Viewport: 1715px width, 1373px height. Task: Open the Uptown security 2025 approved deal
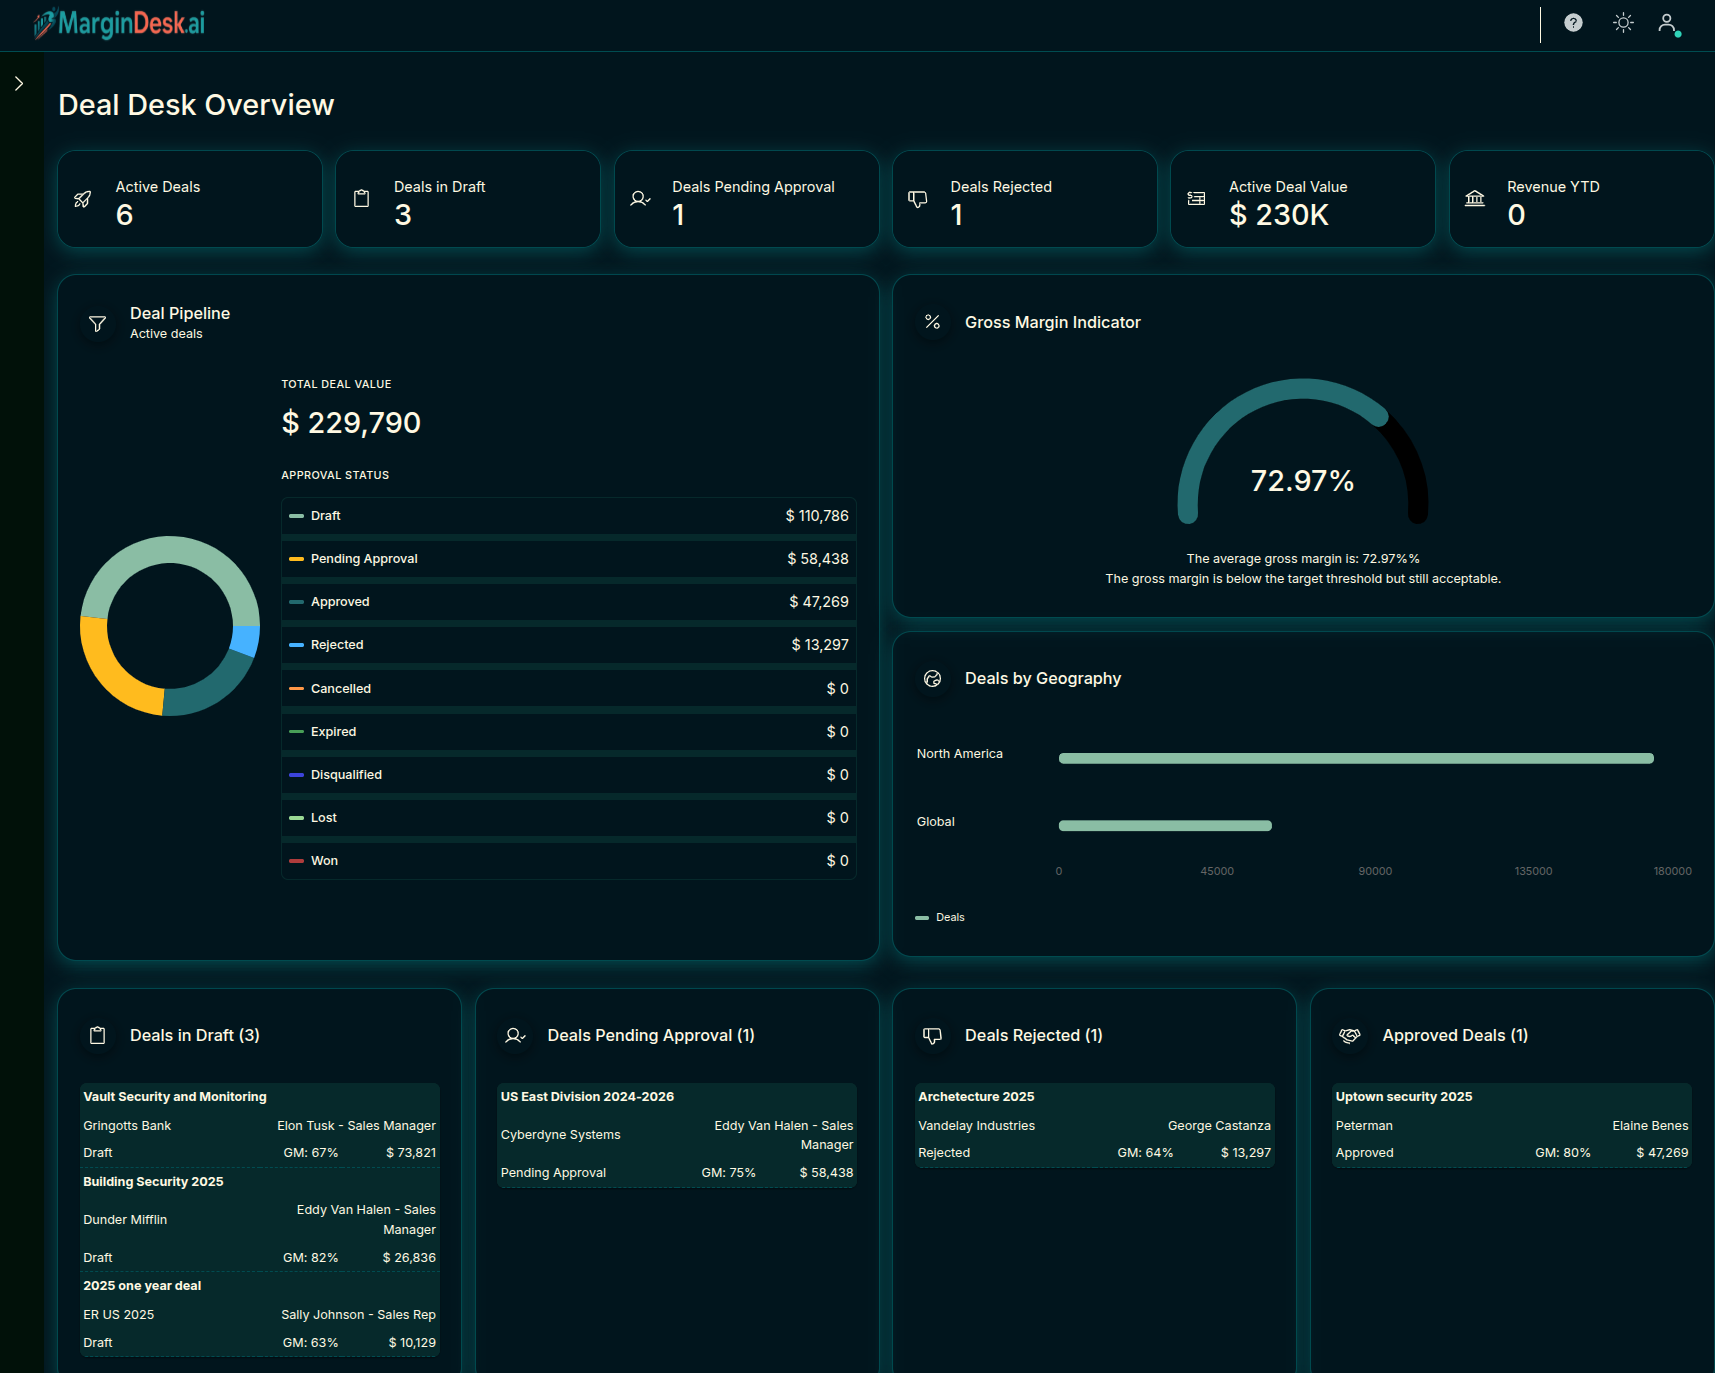click(x=1510, y=1124)
